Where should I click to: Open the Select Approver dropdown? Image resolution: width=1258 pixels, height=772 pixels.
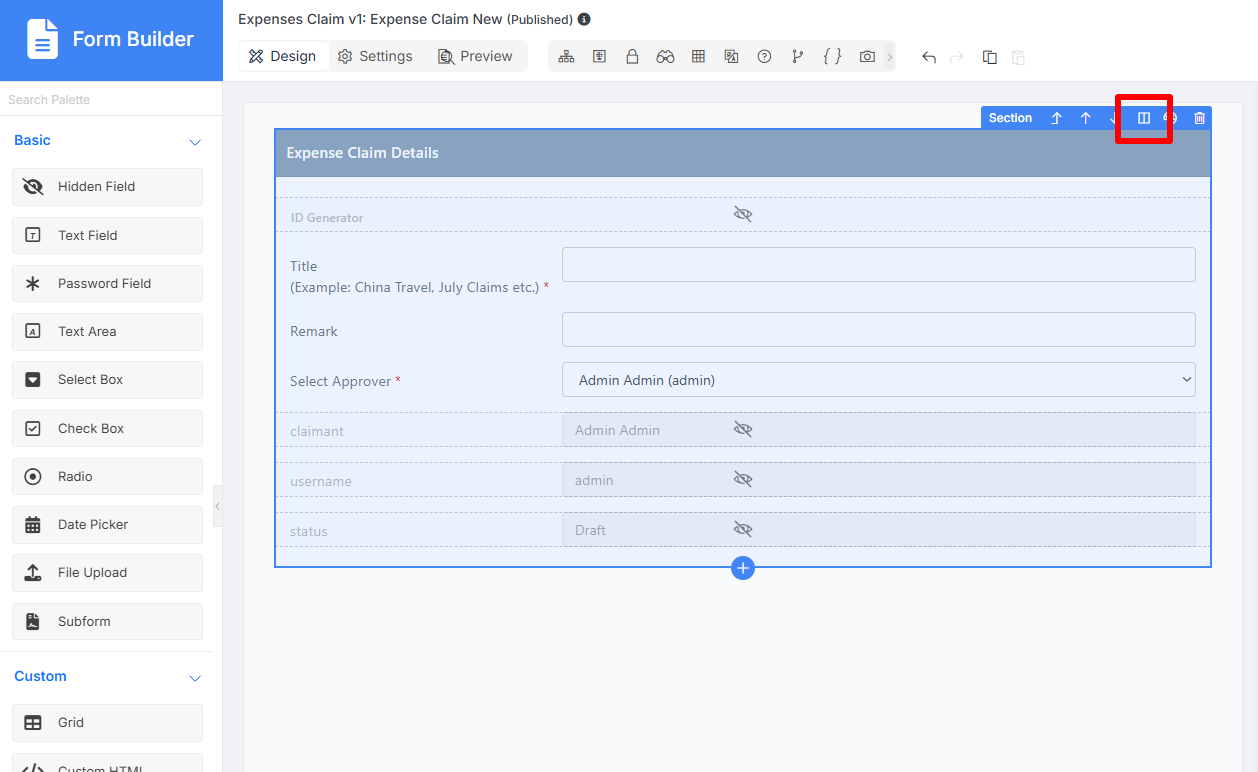[x=879, y=380]
